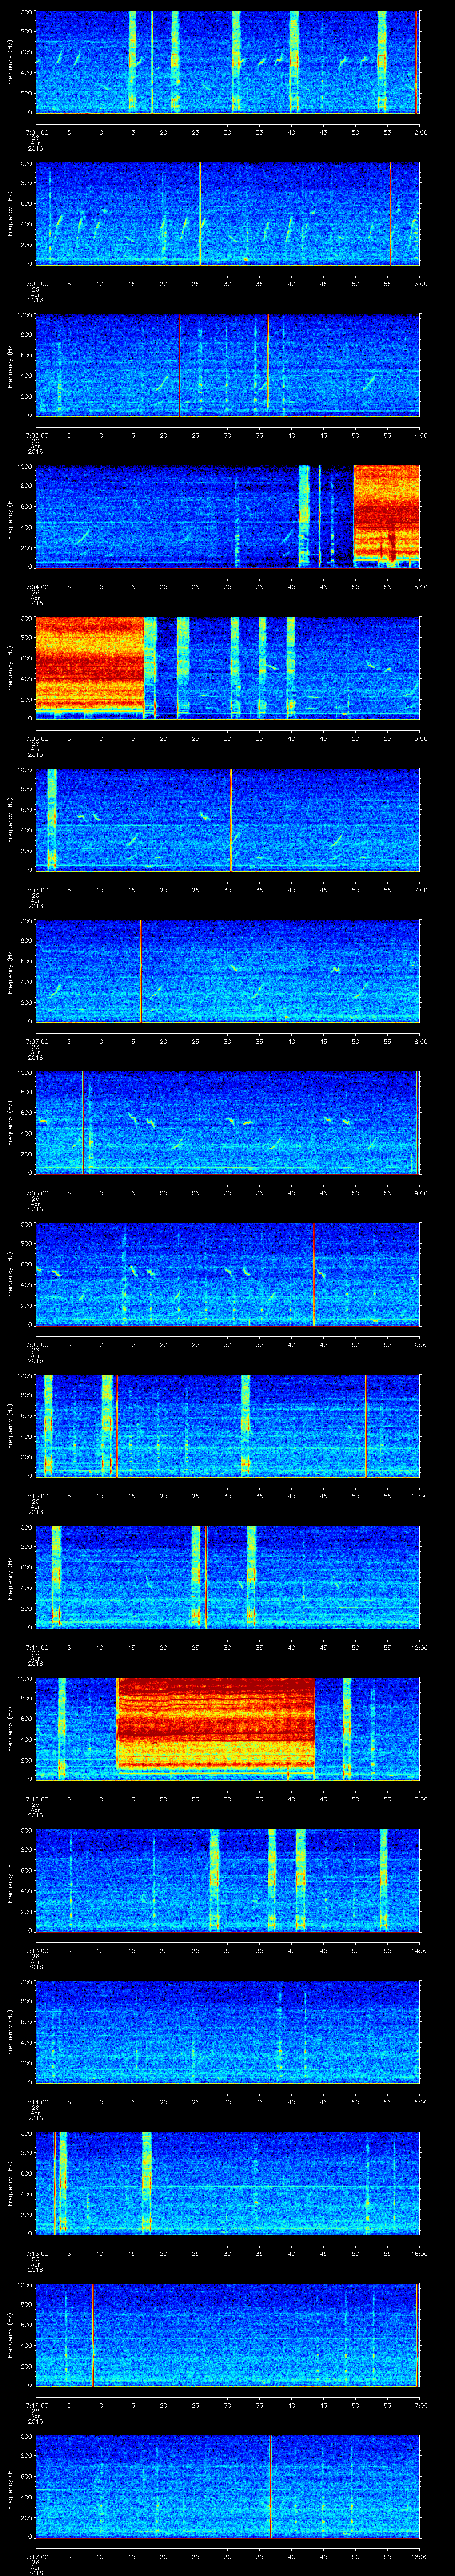The height and width of the screenshot is (2576, 455).
Task: Open the spectrogram panel starting at 7:08:00
Action: click(228, 1122)
